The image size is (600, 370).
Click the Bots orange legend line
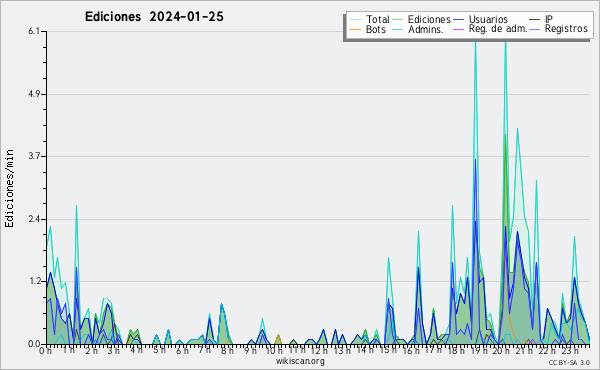tap(355, 29)
